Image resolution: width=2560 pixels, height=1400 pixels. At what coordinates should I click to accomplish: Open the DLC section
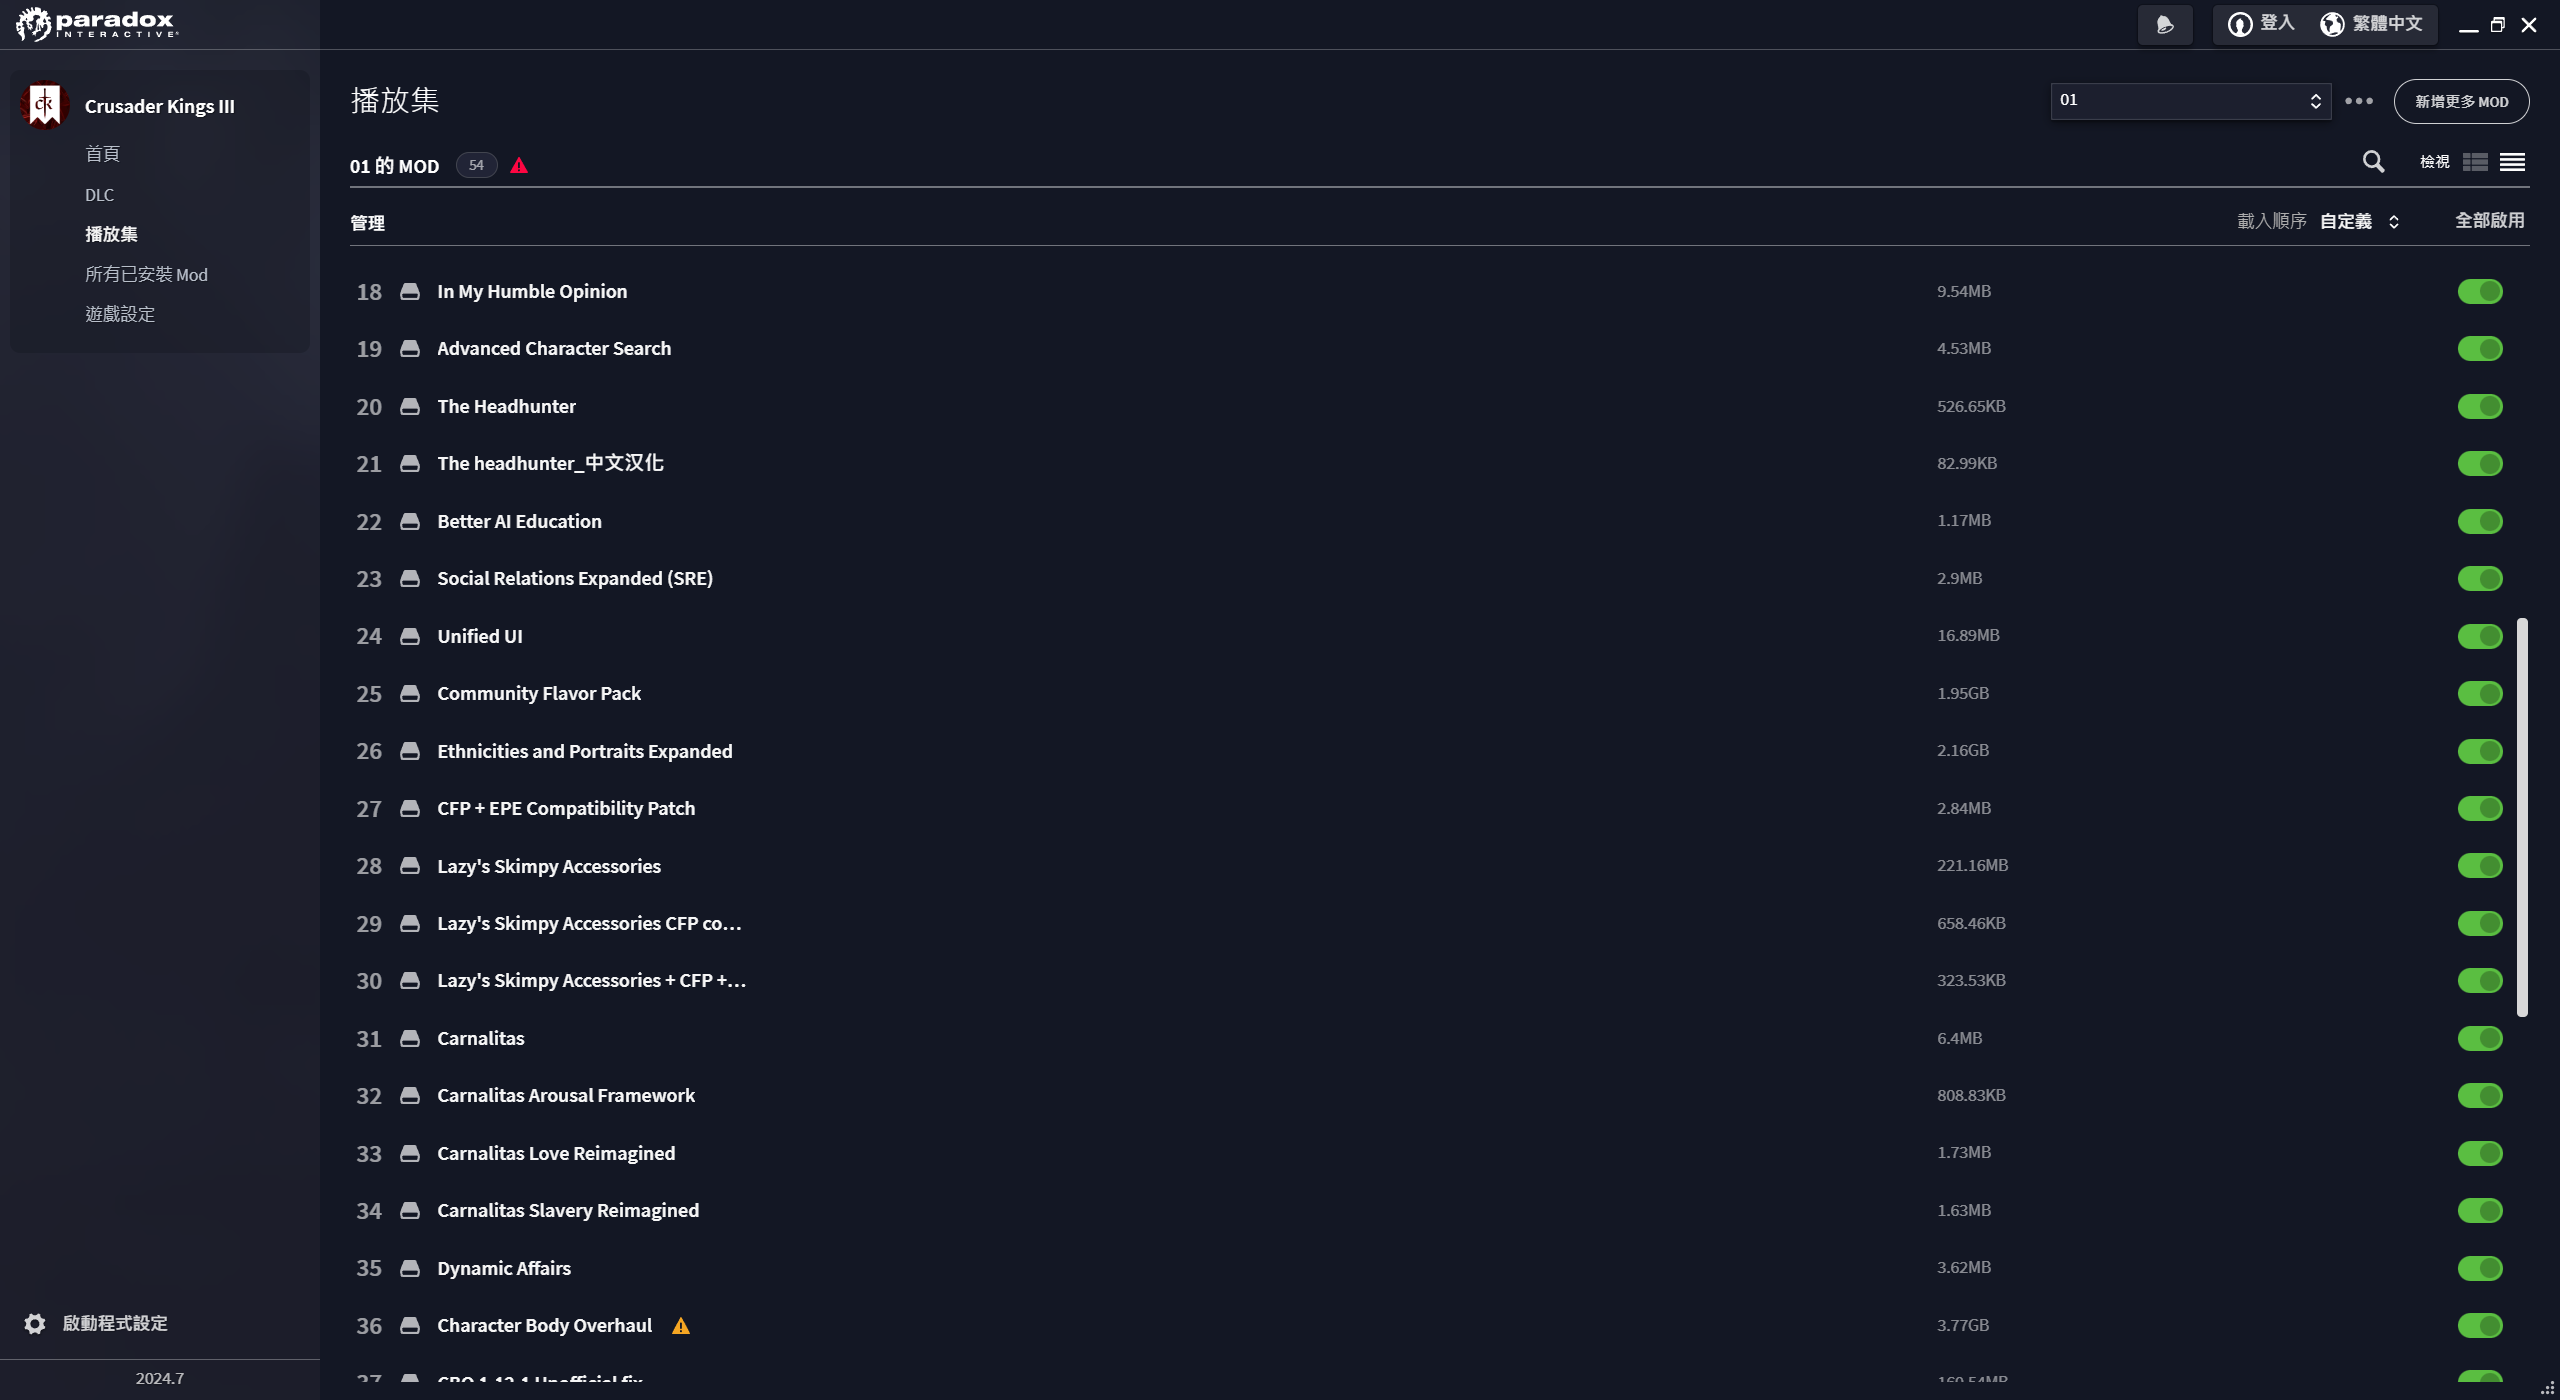click(x=99, y=195)
